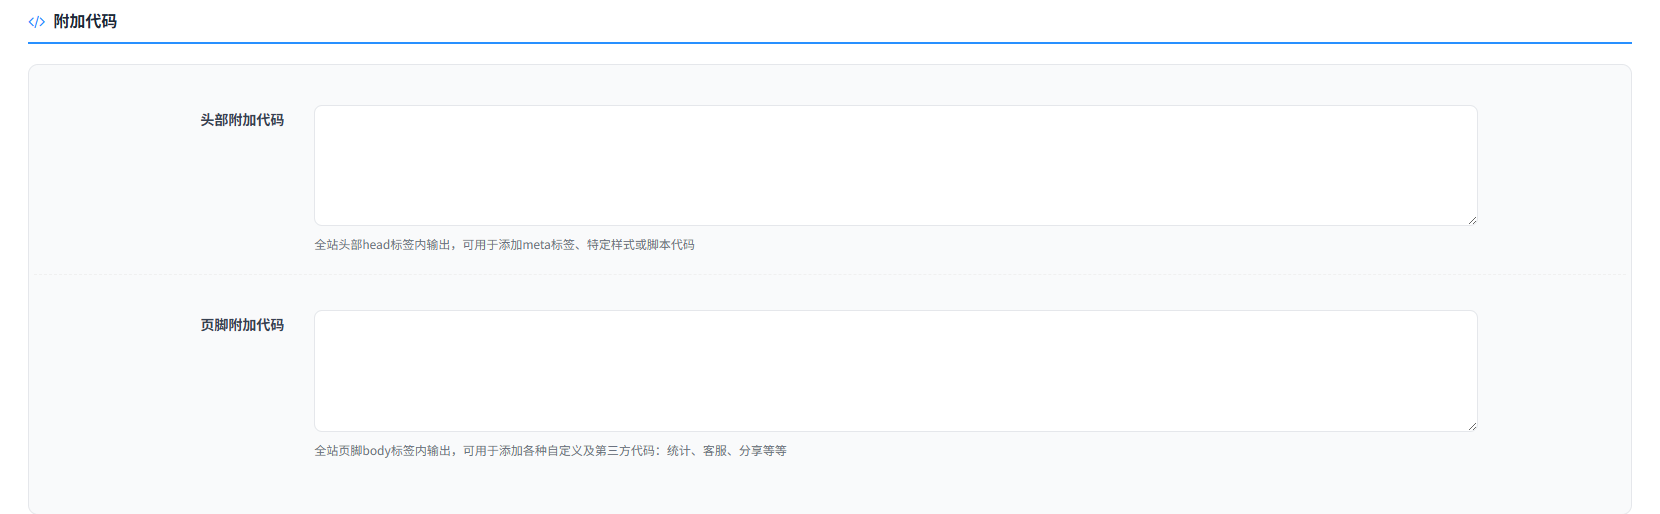Click the 附加代码 section code icon
This screenshot has width=1660, height=514.
[x=37, y=22]
